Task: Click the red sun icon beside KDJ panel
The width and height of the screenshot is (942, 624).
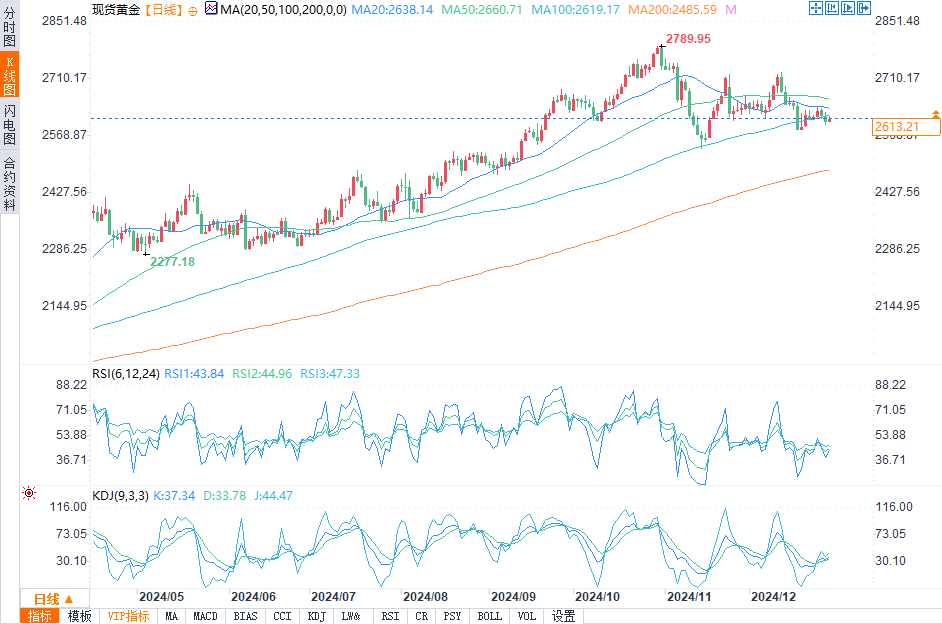Action: point(29,493)
